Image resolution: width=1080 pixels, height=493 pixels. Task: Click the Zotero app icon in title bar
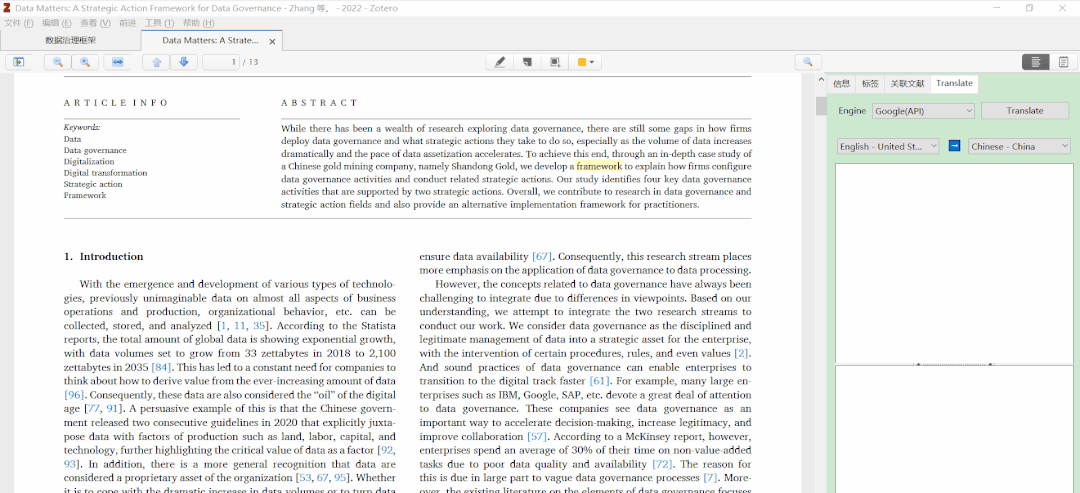[7, 8]
